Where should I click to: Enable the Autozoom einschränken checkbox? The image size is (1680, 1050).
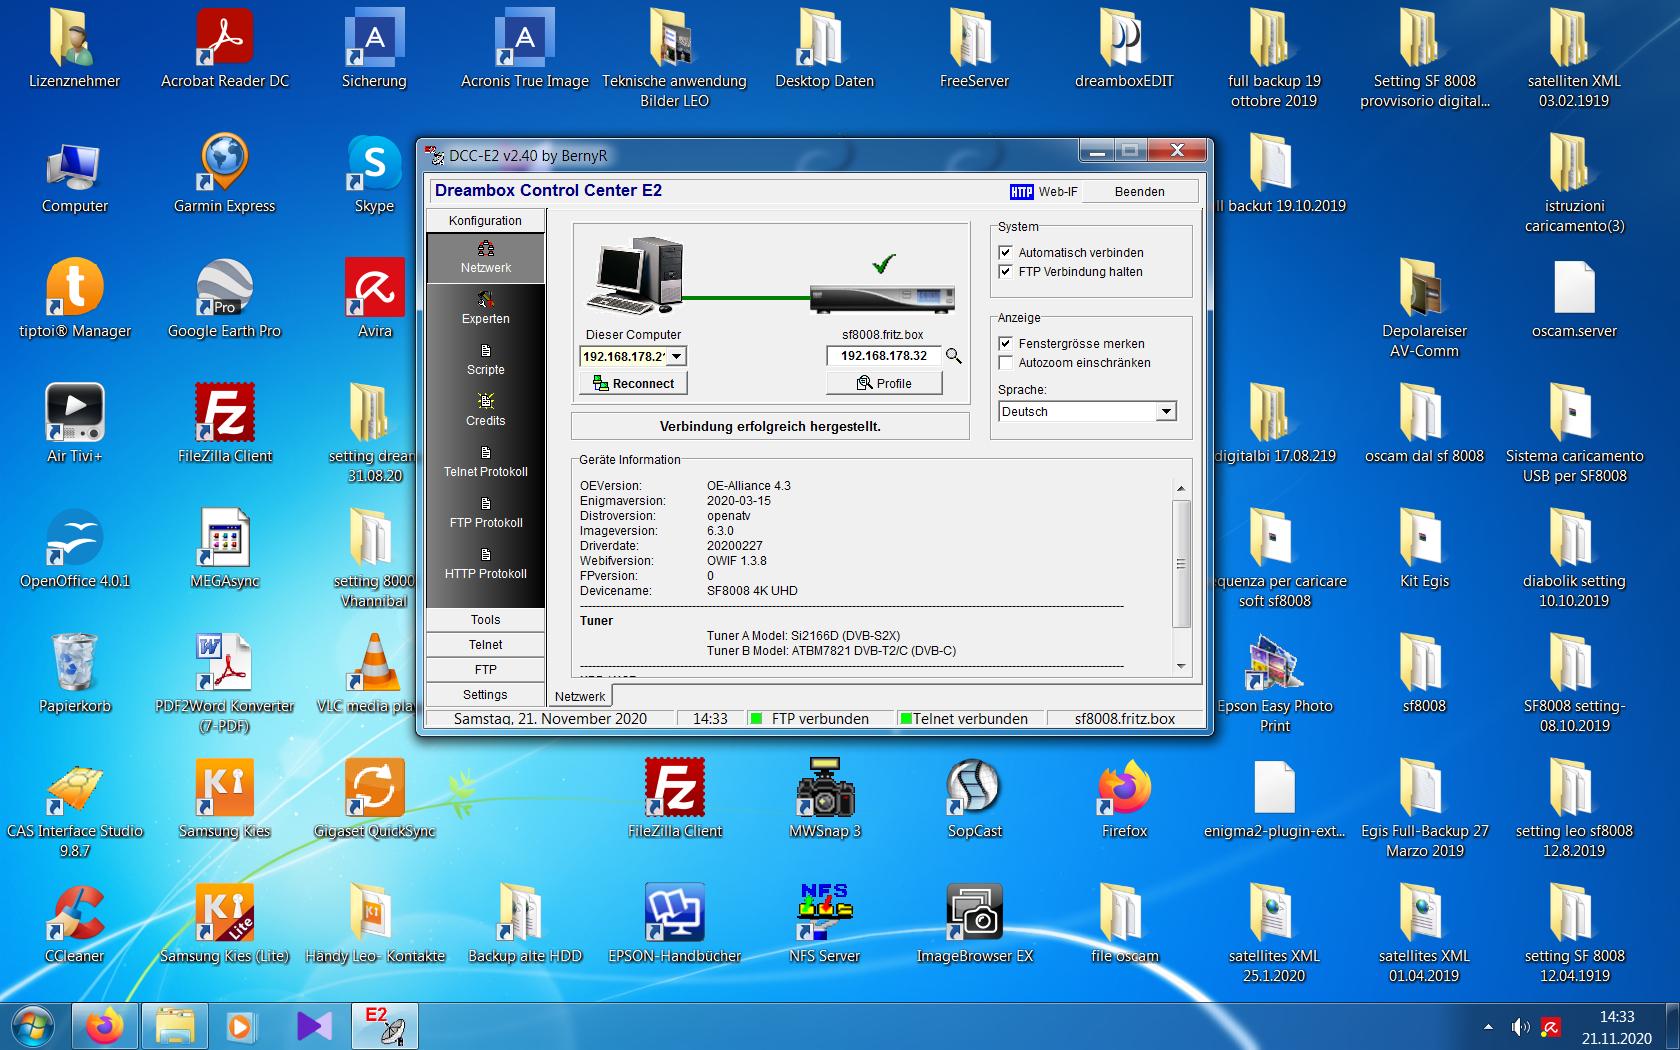[1006, 363]
